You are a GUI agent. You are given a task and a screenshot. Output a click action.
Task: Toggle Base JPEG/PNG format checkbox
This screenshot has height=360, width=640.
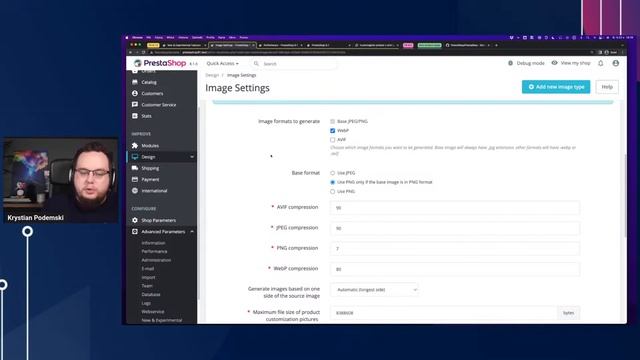pyautogui.click(x=332, y=121)
